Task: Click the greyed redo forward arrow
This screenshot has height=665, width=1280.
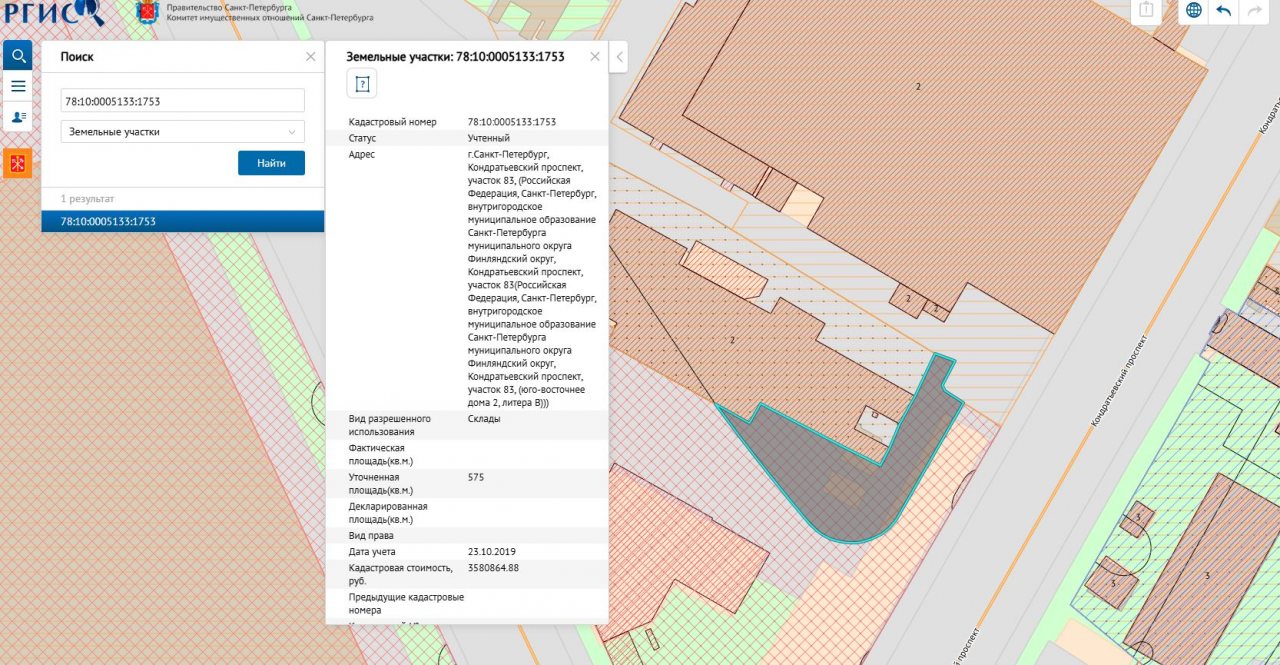Action: click(x=1253, y=11)
